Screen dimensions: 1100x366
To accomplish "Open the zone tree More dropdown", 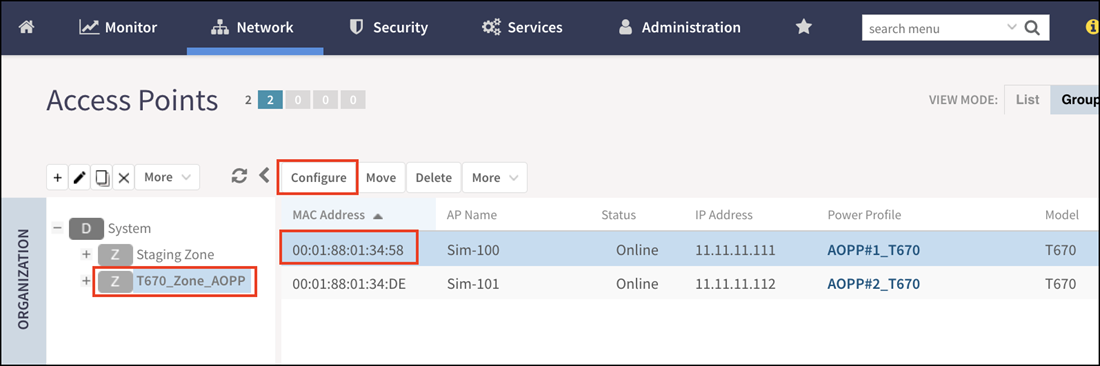I will pyautogui.click(x=167, y=177).
